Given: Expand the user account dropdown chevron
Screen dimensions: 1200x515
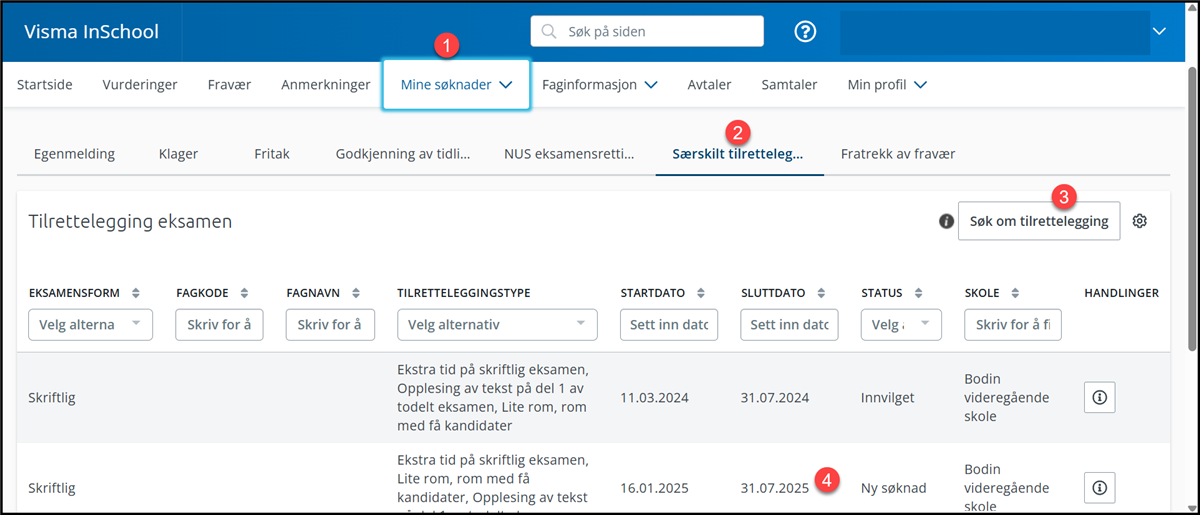Looking at the screenshot, I should 1159,32.
